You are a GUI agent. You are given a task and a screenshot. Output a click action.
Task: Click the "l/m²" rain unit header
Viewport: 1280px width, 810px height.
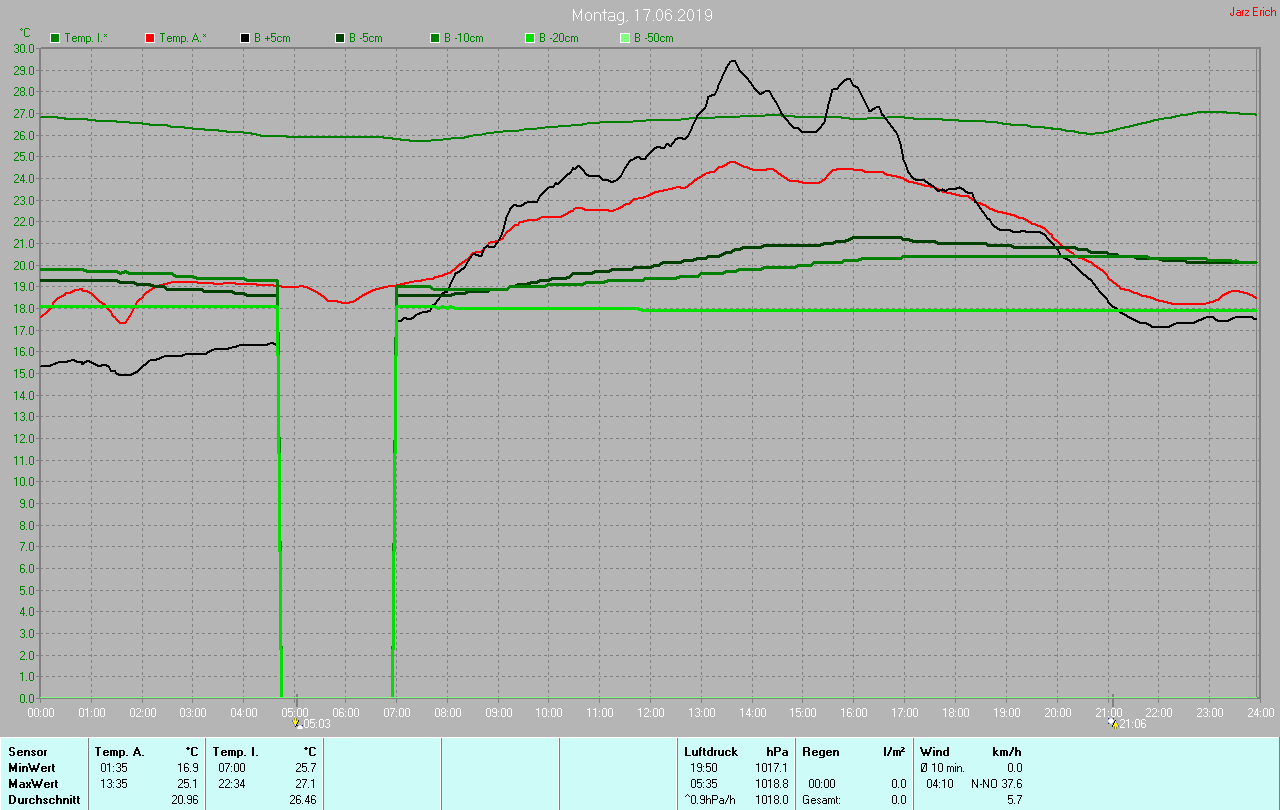click(894, 751)
